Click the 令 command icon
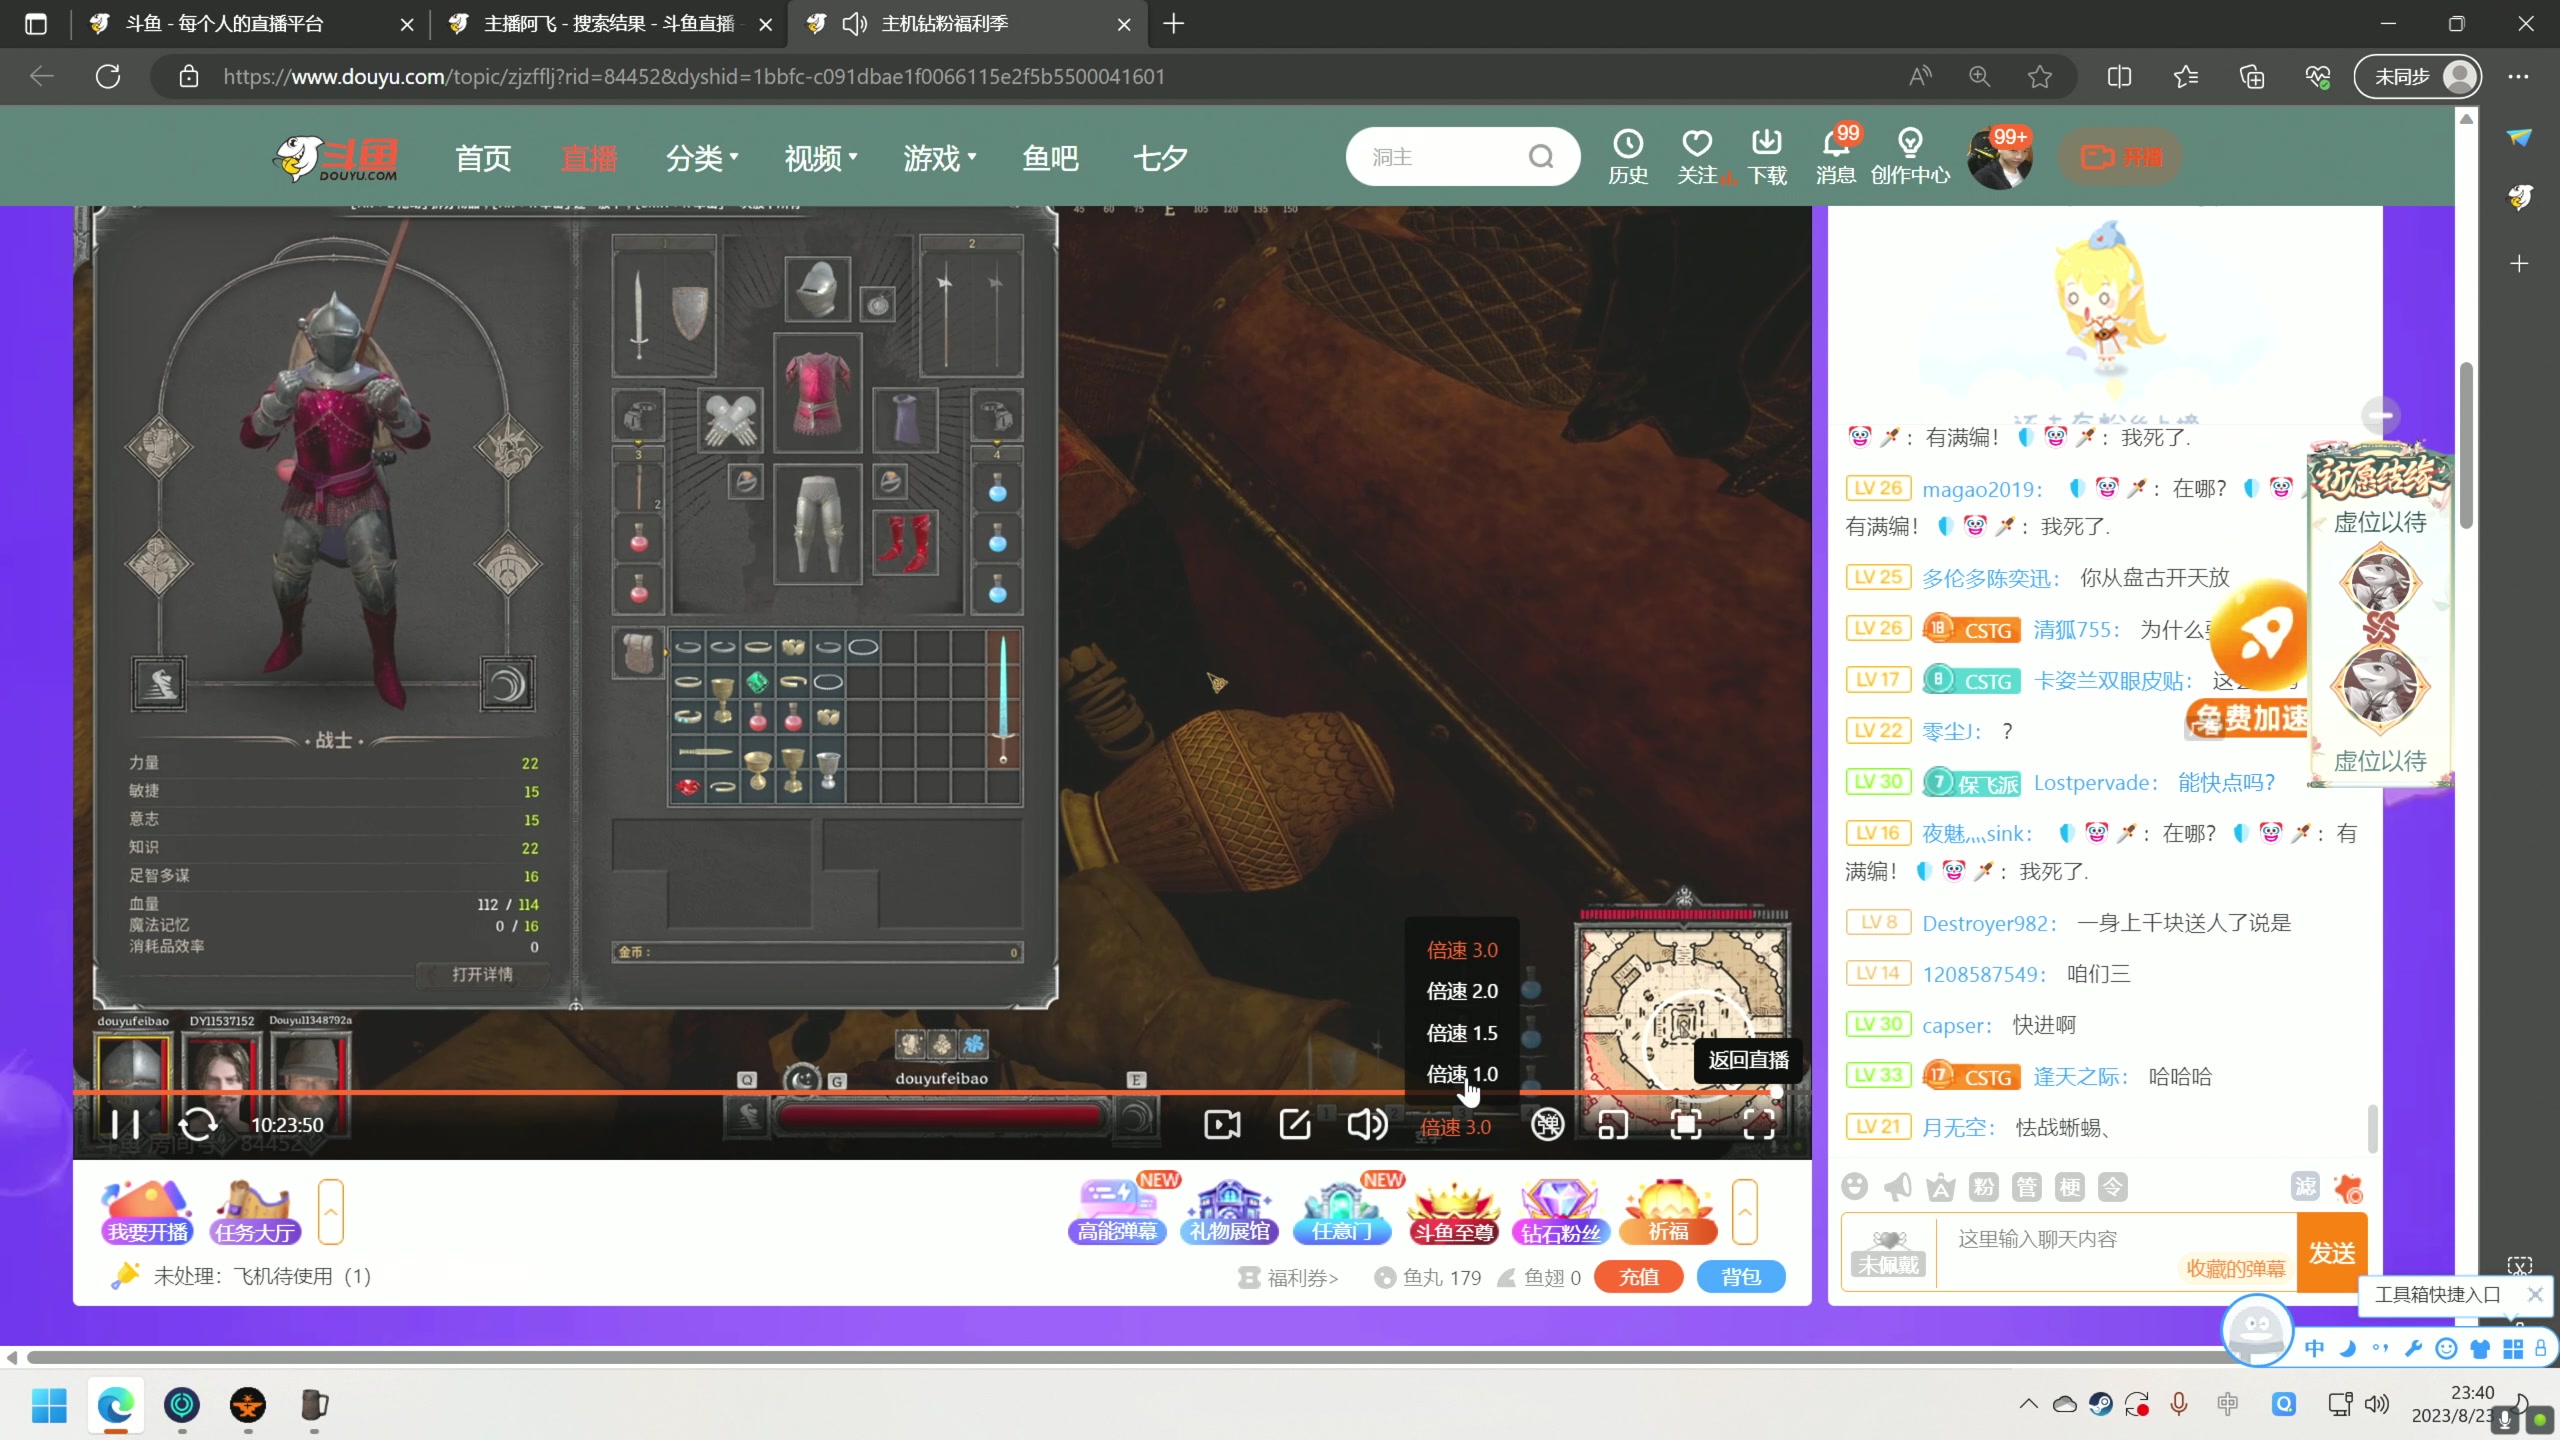Viewport: 2560px width, 1440px height. [x=2112, y=1187]
